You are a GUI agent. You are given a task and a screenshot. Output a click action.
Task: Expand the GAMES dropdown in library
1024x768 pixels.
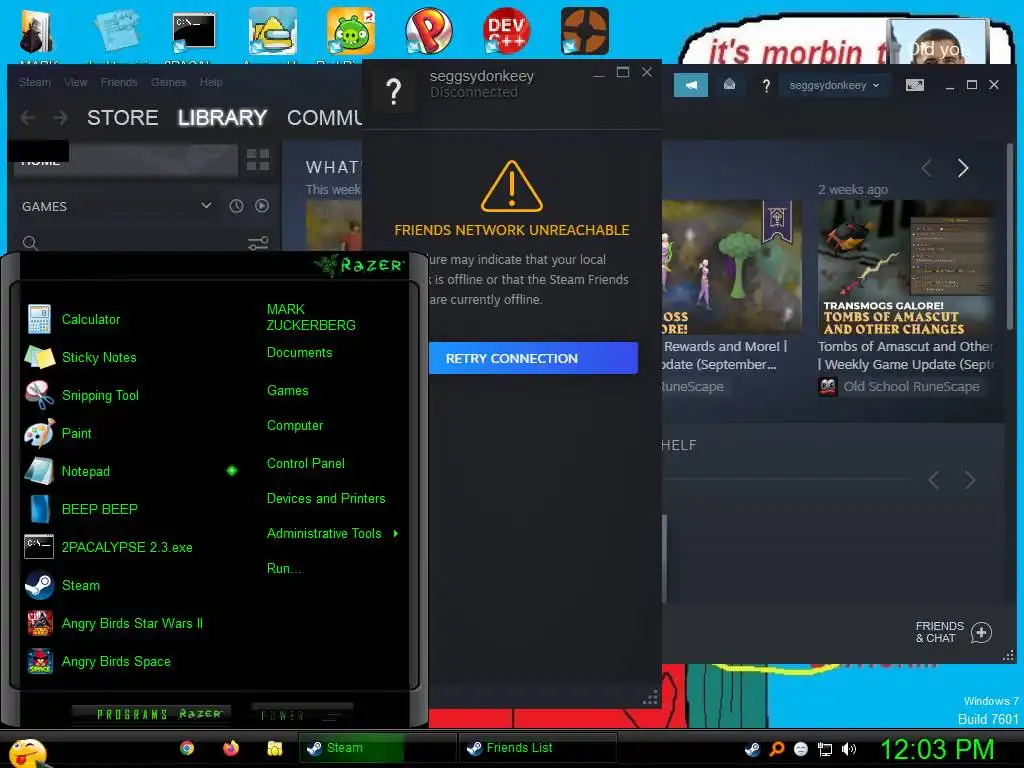click(x=206, y=206)
